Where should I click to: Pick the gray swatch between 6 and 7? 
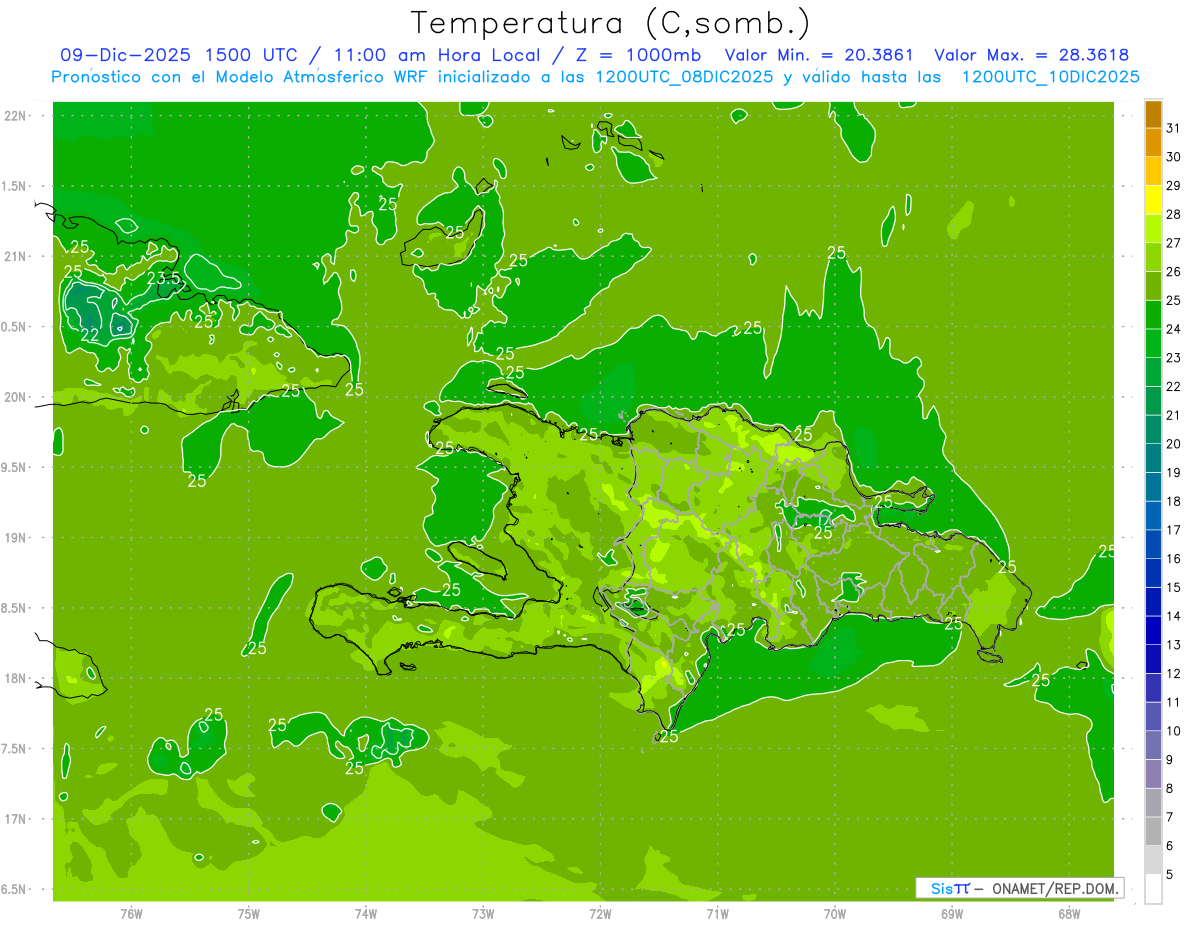coord(1153,832)
